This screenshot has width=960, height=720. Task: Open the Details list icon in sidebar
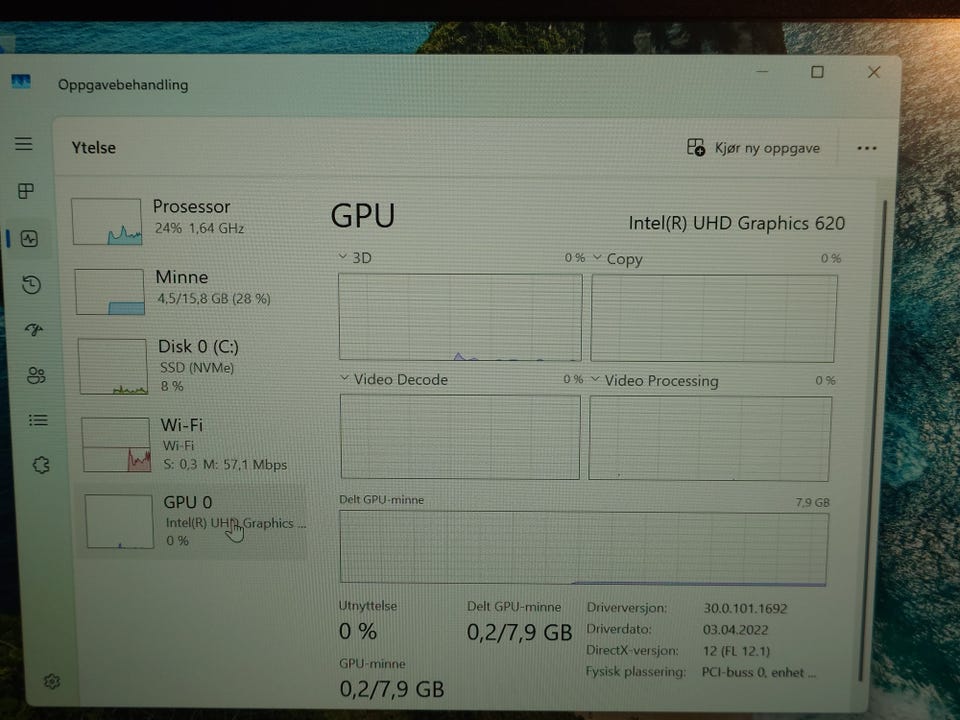[38, 420]
